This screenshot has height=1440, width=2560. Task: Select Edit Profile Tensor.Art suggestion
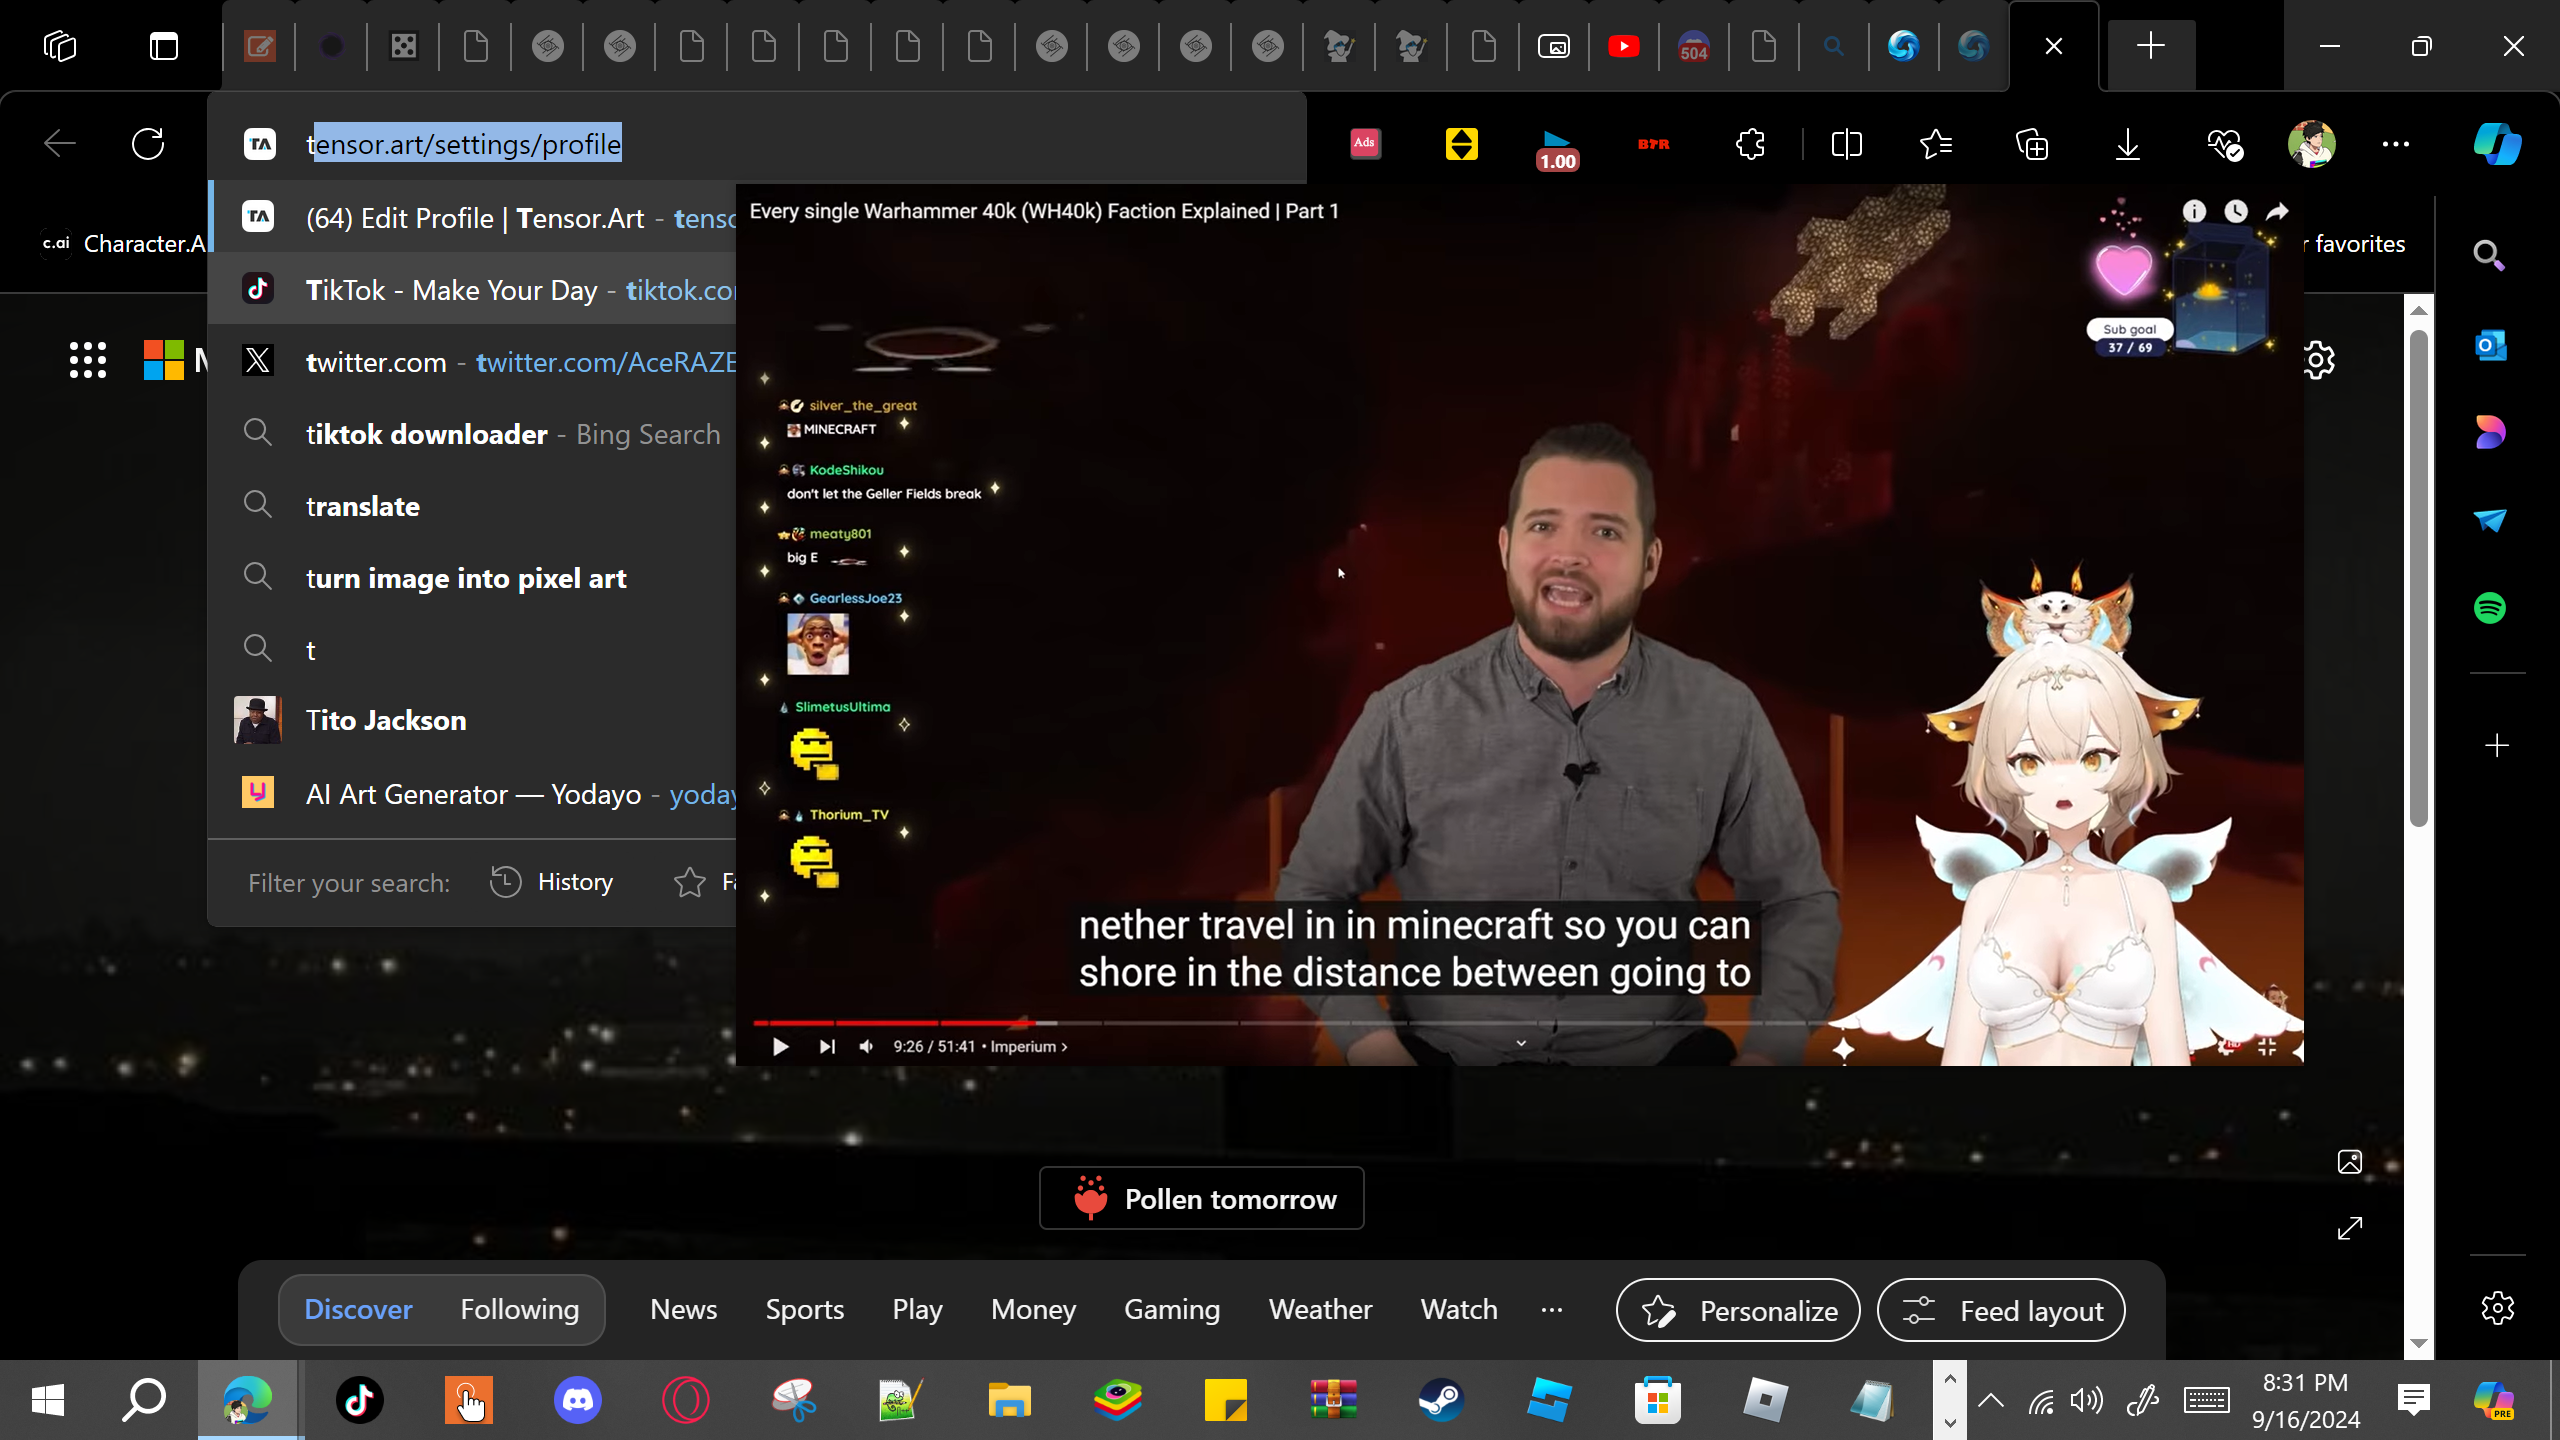[x=472, y=218]
